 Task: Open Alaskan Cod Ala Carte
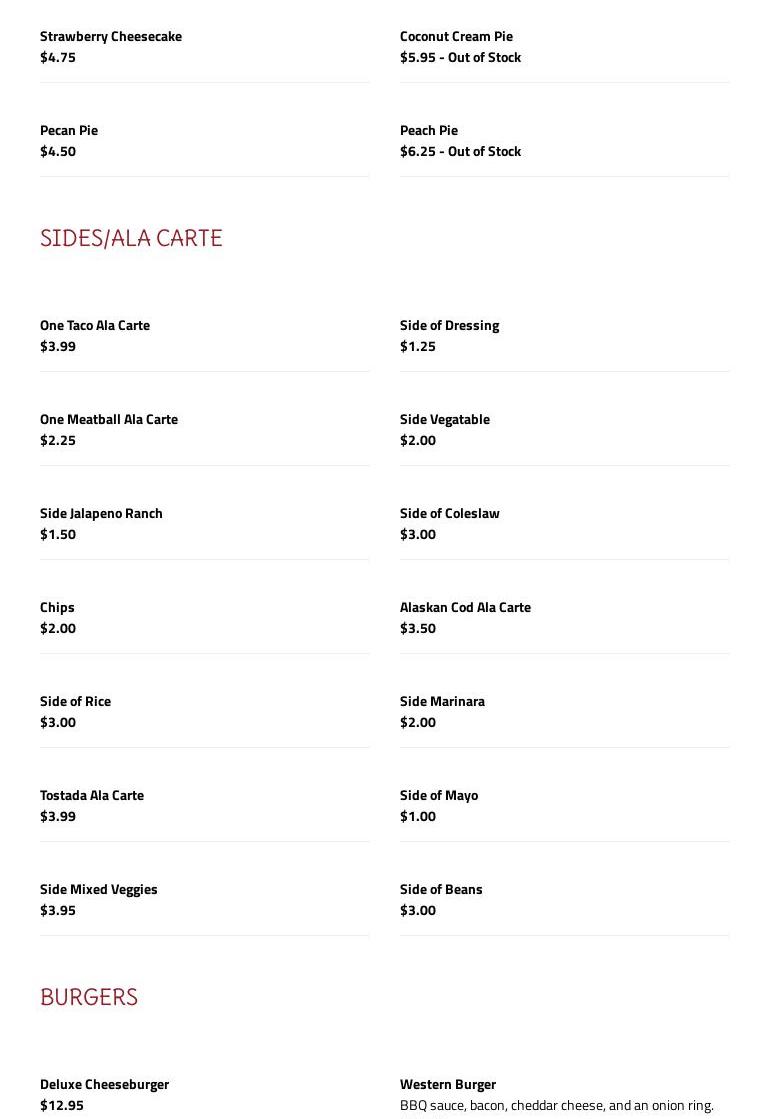tap(465, 608)
